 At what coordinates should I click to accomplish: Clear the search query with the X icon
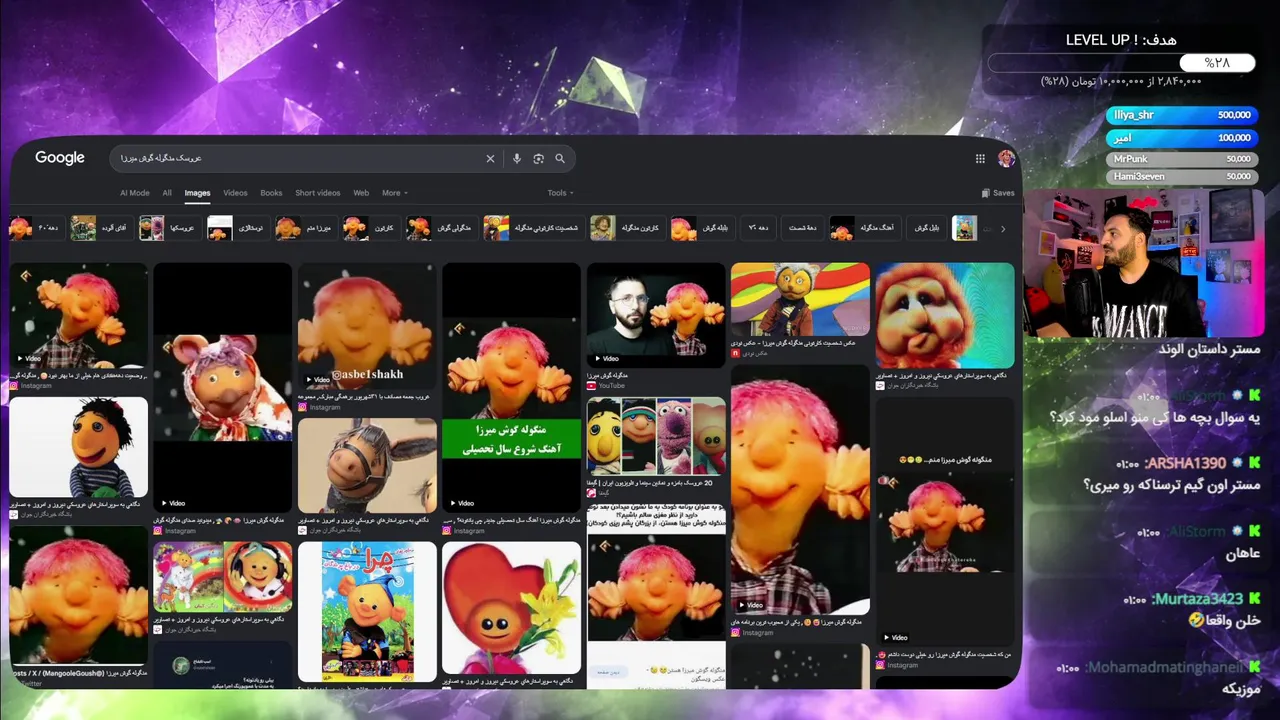click(490, 158)
